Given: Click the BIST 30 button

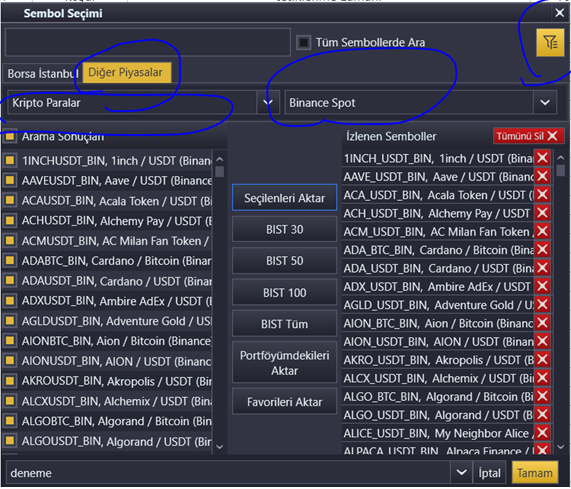Looking at the screenshot, I should tap(284, 229).
